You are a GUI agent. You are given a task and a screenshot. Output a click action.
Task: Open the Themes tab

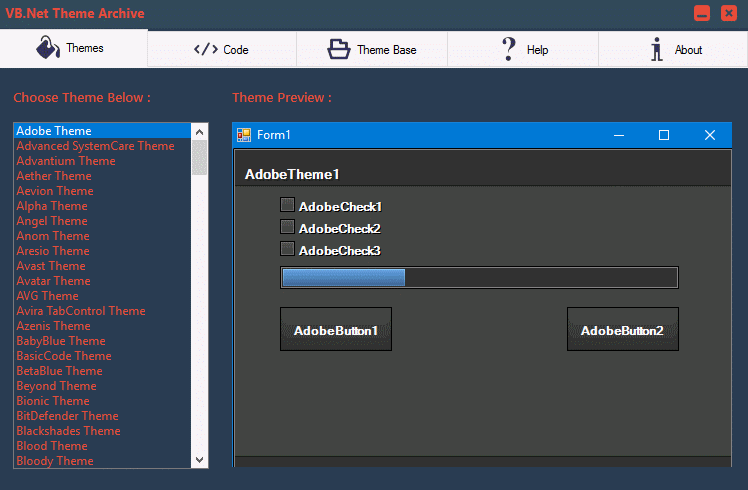[x=74, y=48]
